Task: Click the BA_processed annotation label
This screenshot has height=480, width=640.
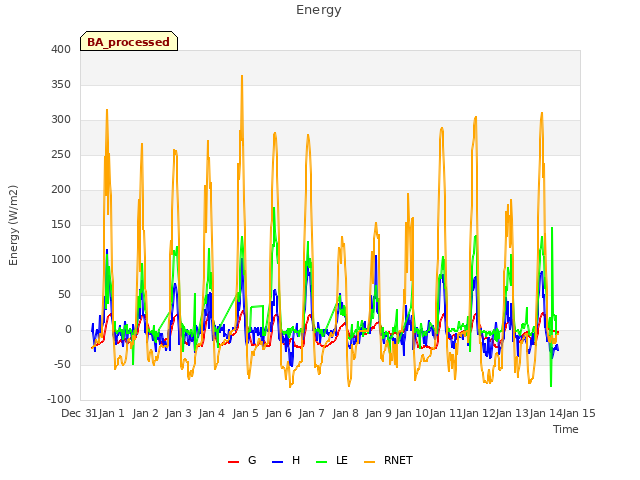Action: (x=129, y=42)
